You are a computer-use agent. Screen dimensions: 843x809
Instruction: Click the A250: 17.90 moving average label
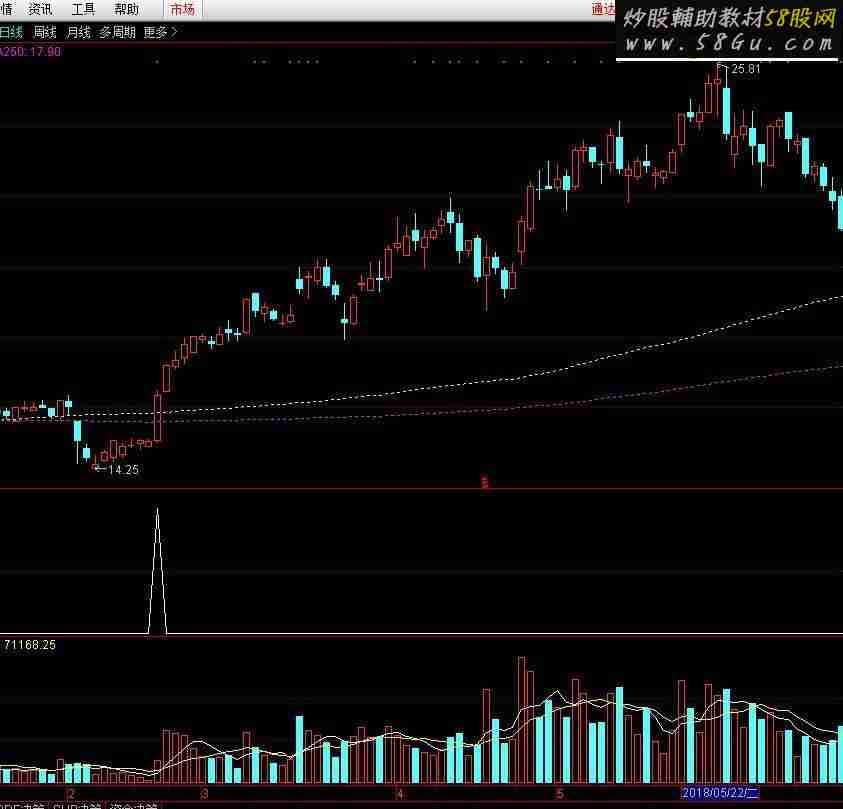click(30, 52)
